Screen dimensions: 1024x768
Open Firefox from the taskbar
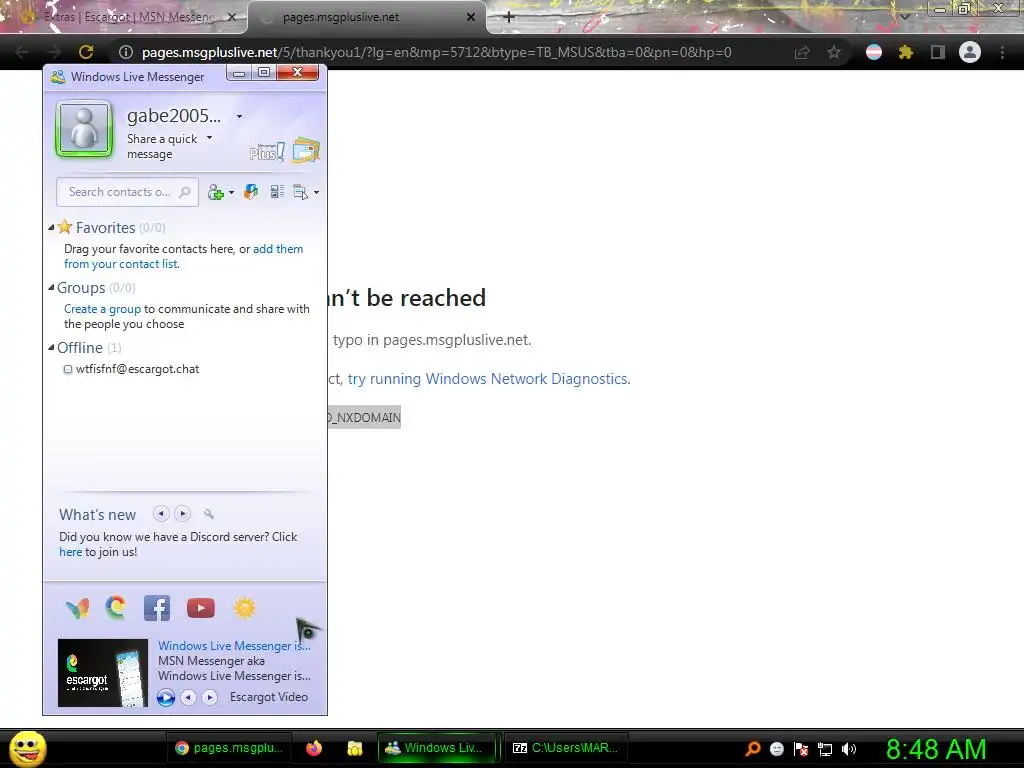(x=314, y=748)
